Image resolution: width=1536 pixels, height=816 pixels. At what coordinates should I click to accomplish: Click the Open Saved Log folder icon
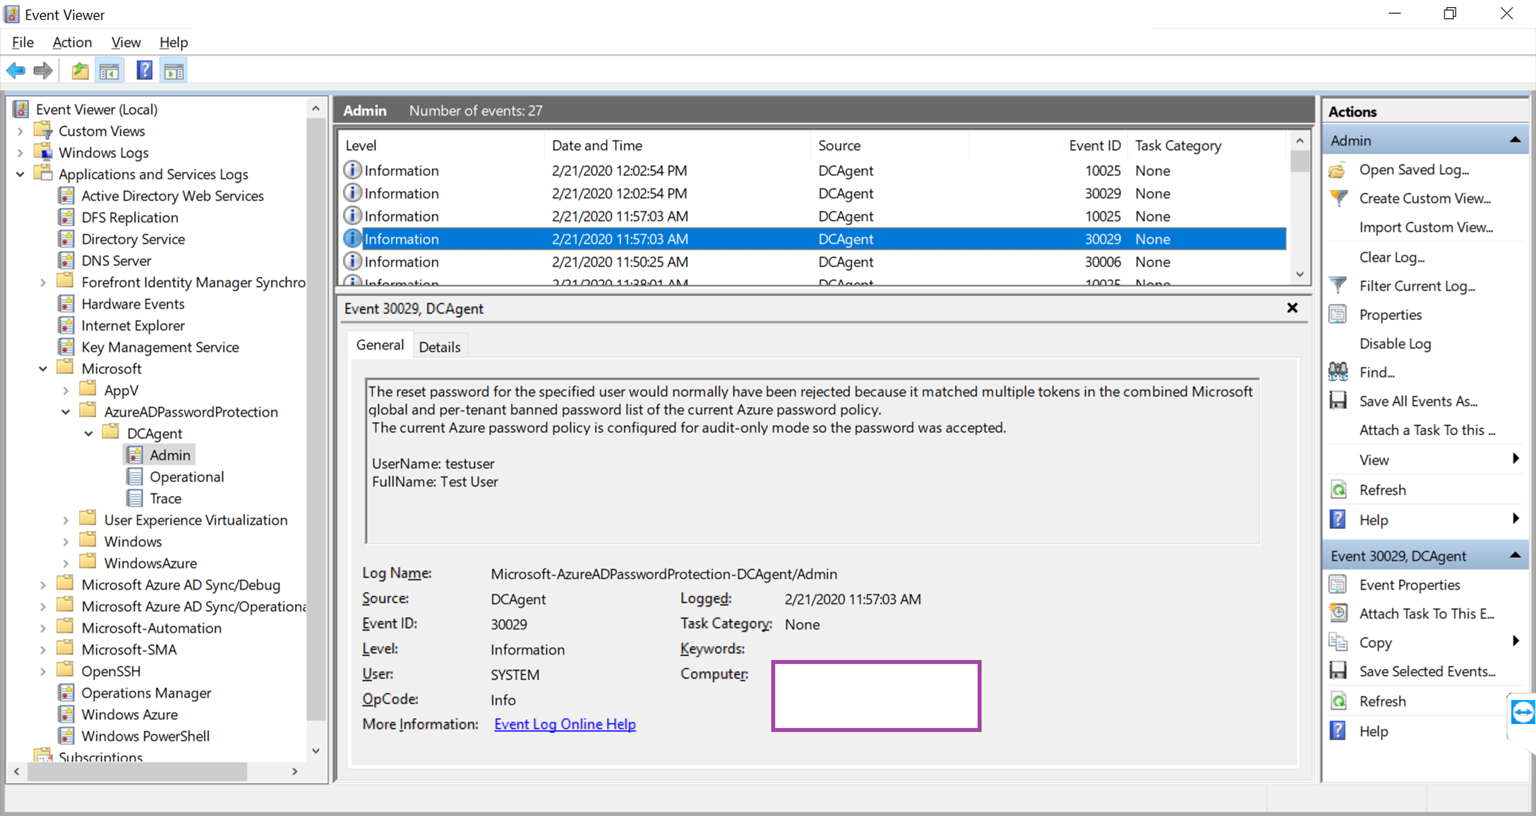coord(1338,170)
